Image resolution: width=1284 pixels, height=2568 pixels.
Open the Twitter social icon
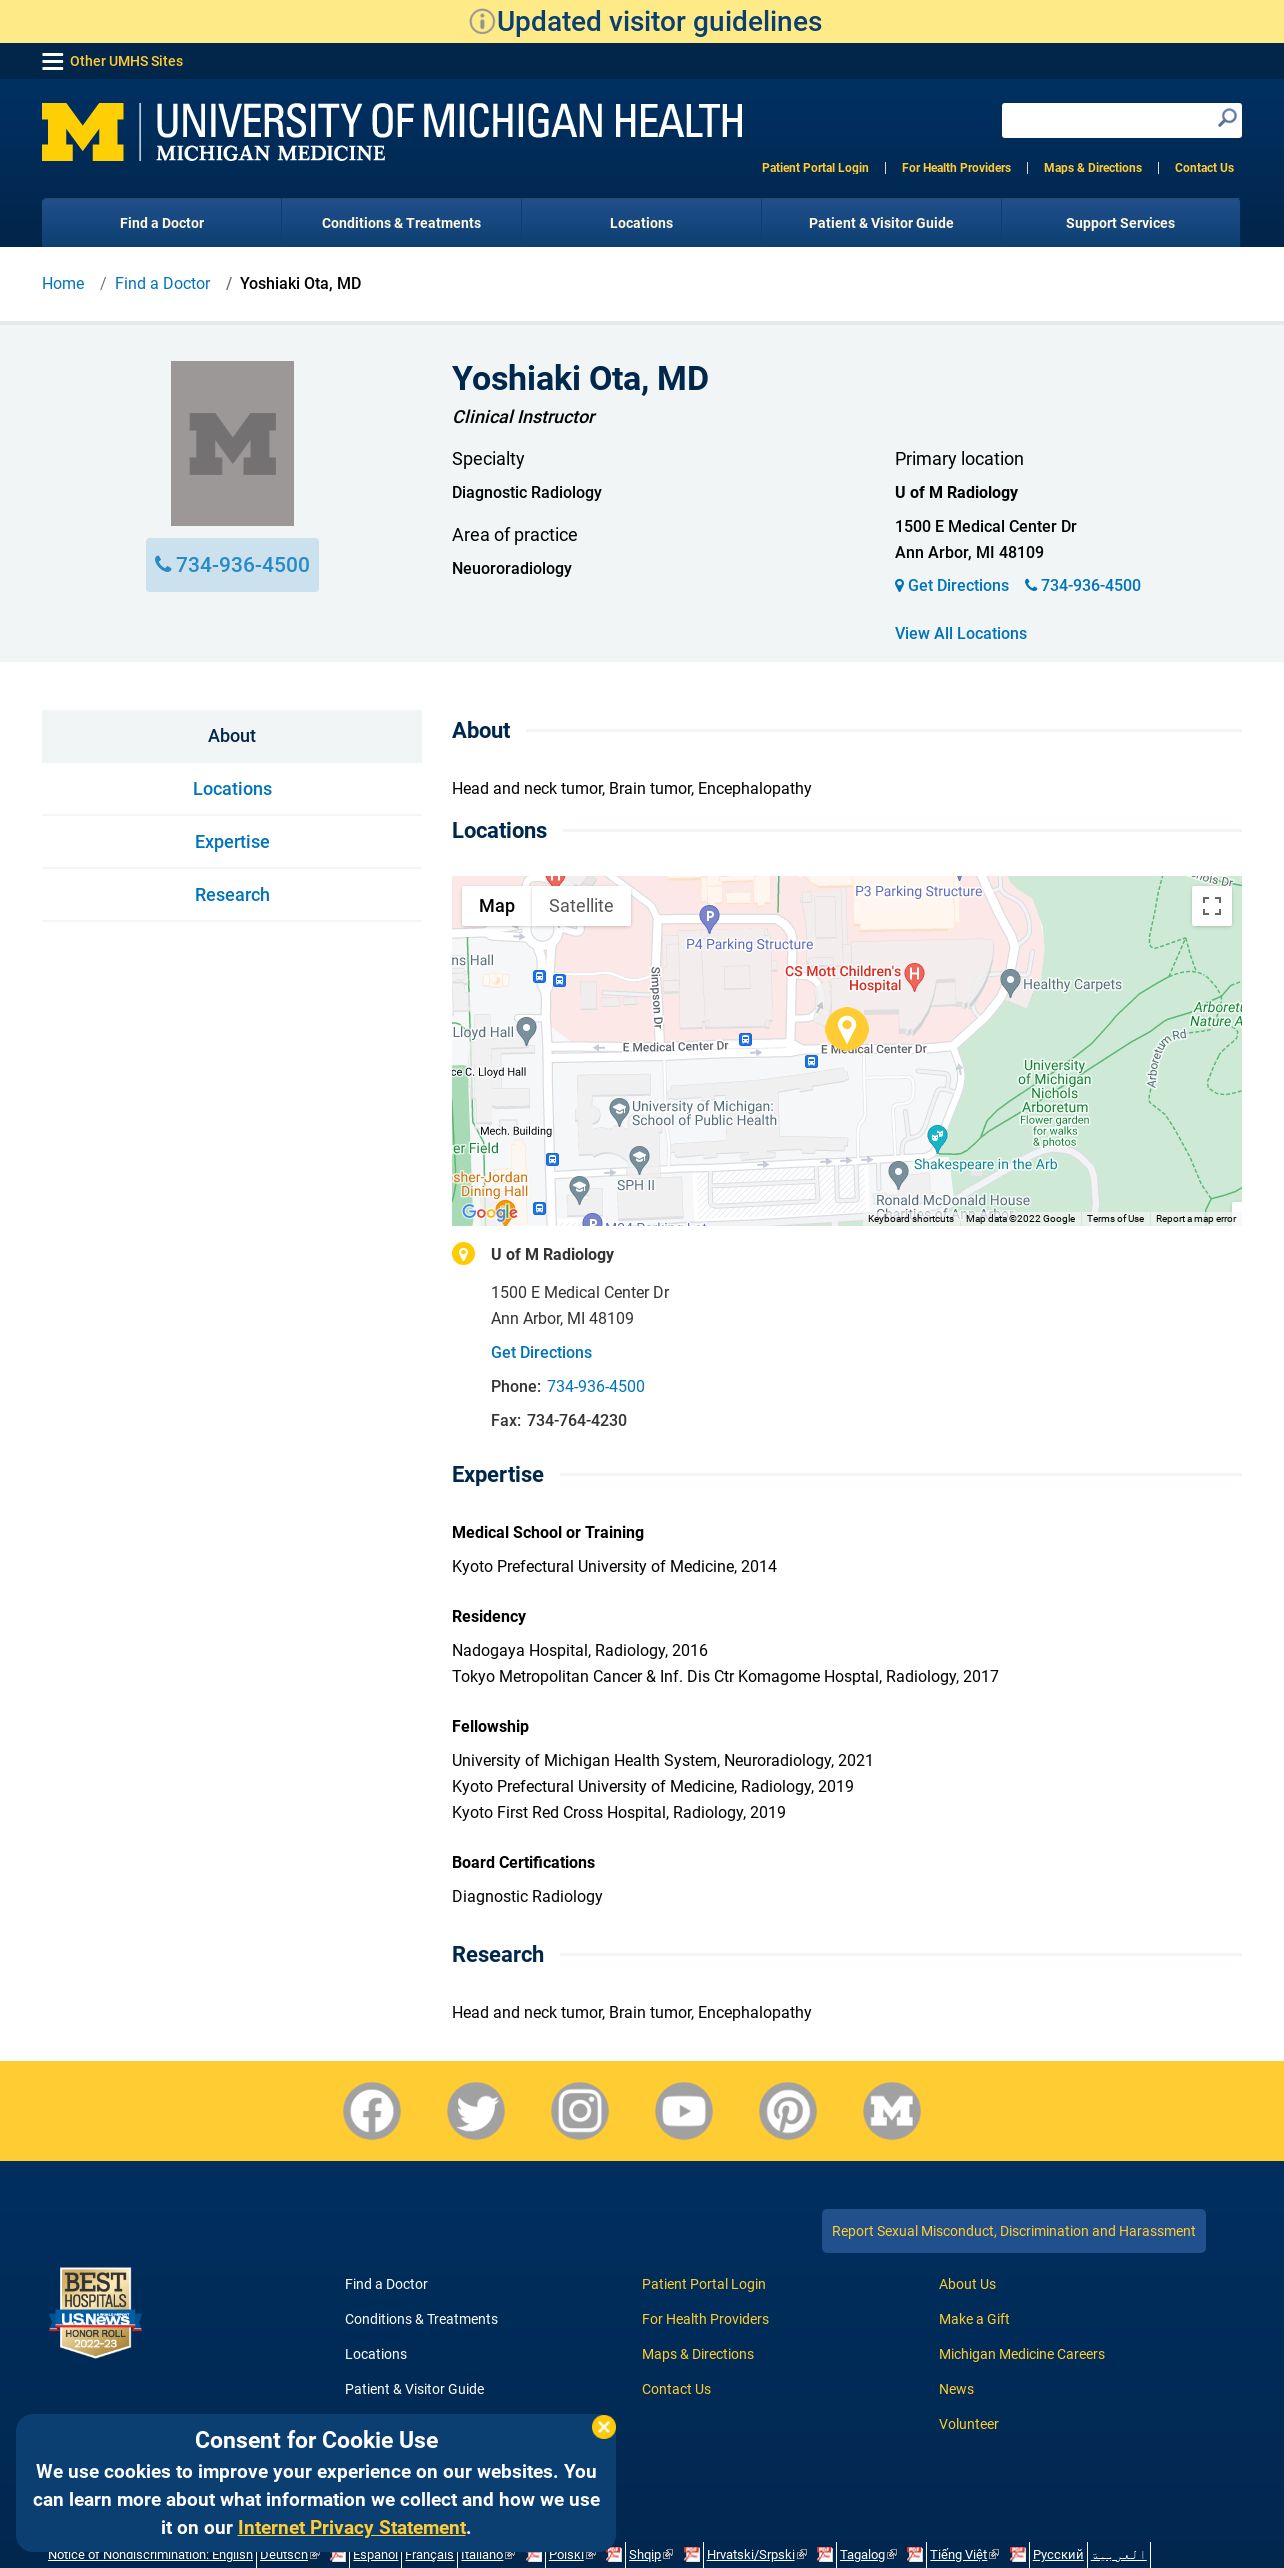point(476,2111)
